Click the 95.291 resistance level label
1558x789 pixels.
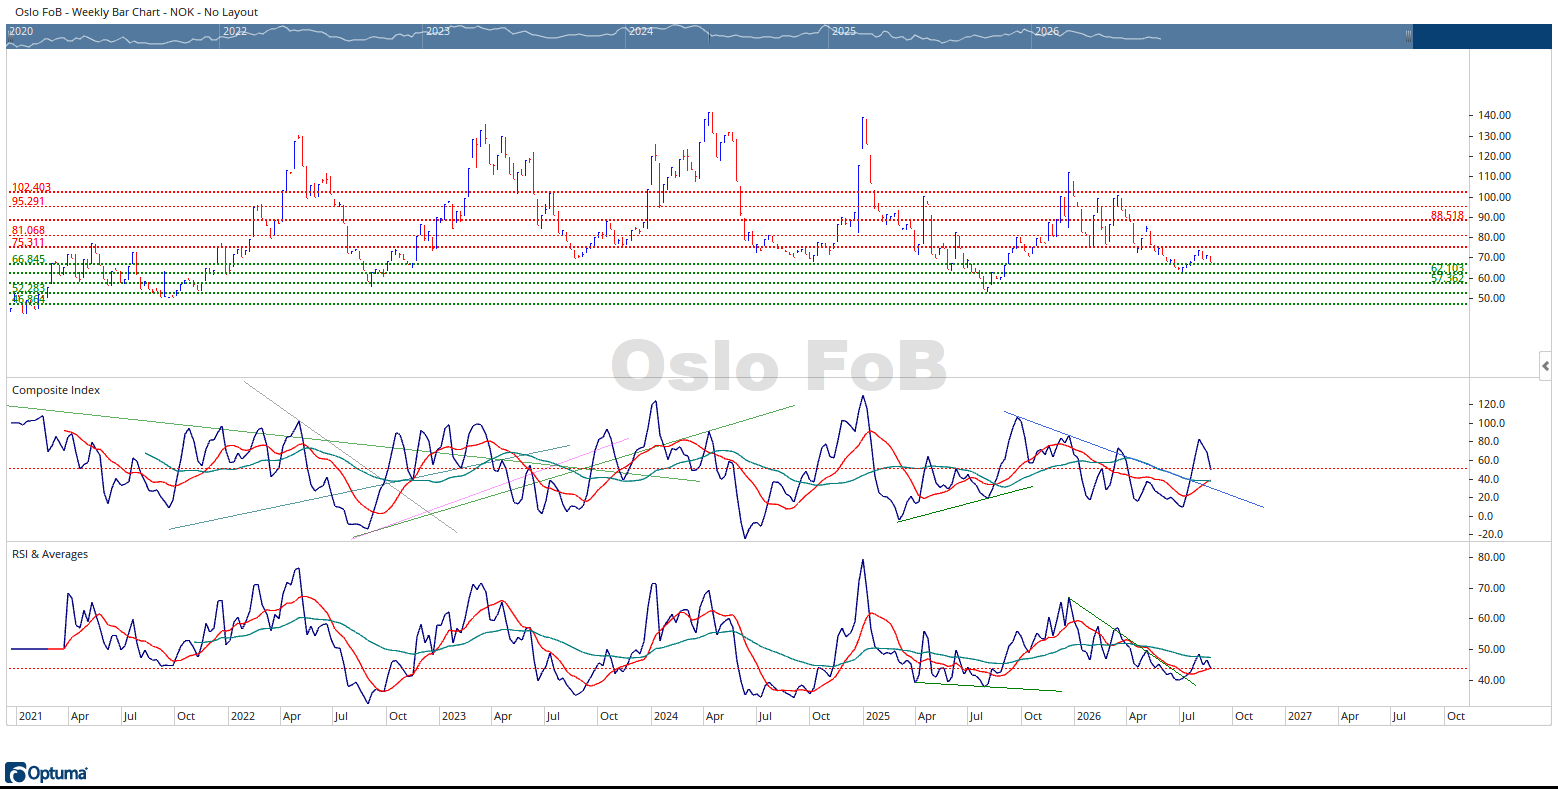pyautogui.click(x=28, y=201)
